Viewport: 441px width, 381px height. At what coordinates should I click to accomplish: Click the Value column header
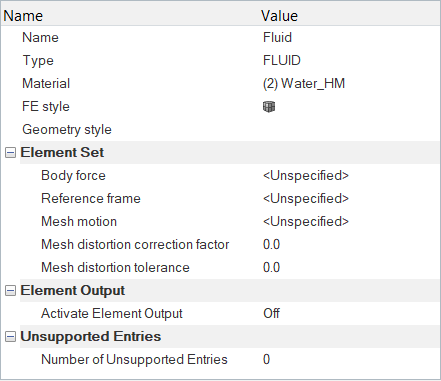click(x=279, y=16)
